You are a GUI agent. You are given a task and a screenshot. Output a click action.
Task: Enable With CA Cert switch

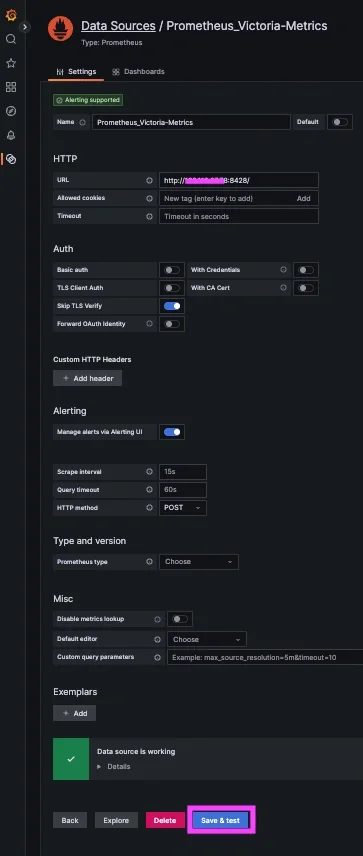(x=306, y=288)
